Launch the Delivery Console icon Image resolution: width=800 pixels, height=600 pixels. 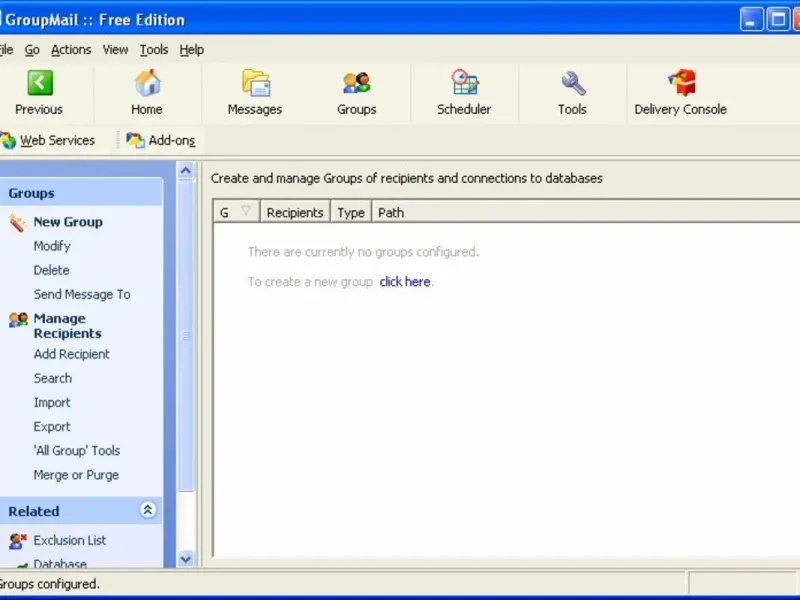(x=682, y=83)
